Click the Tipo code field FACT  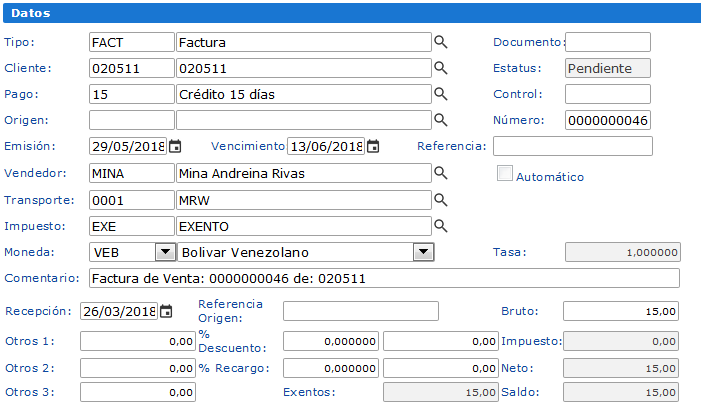(131, 42)
